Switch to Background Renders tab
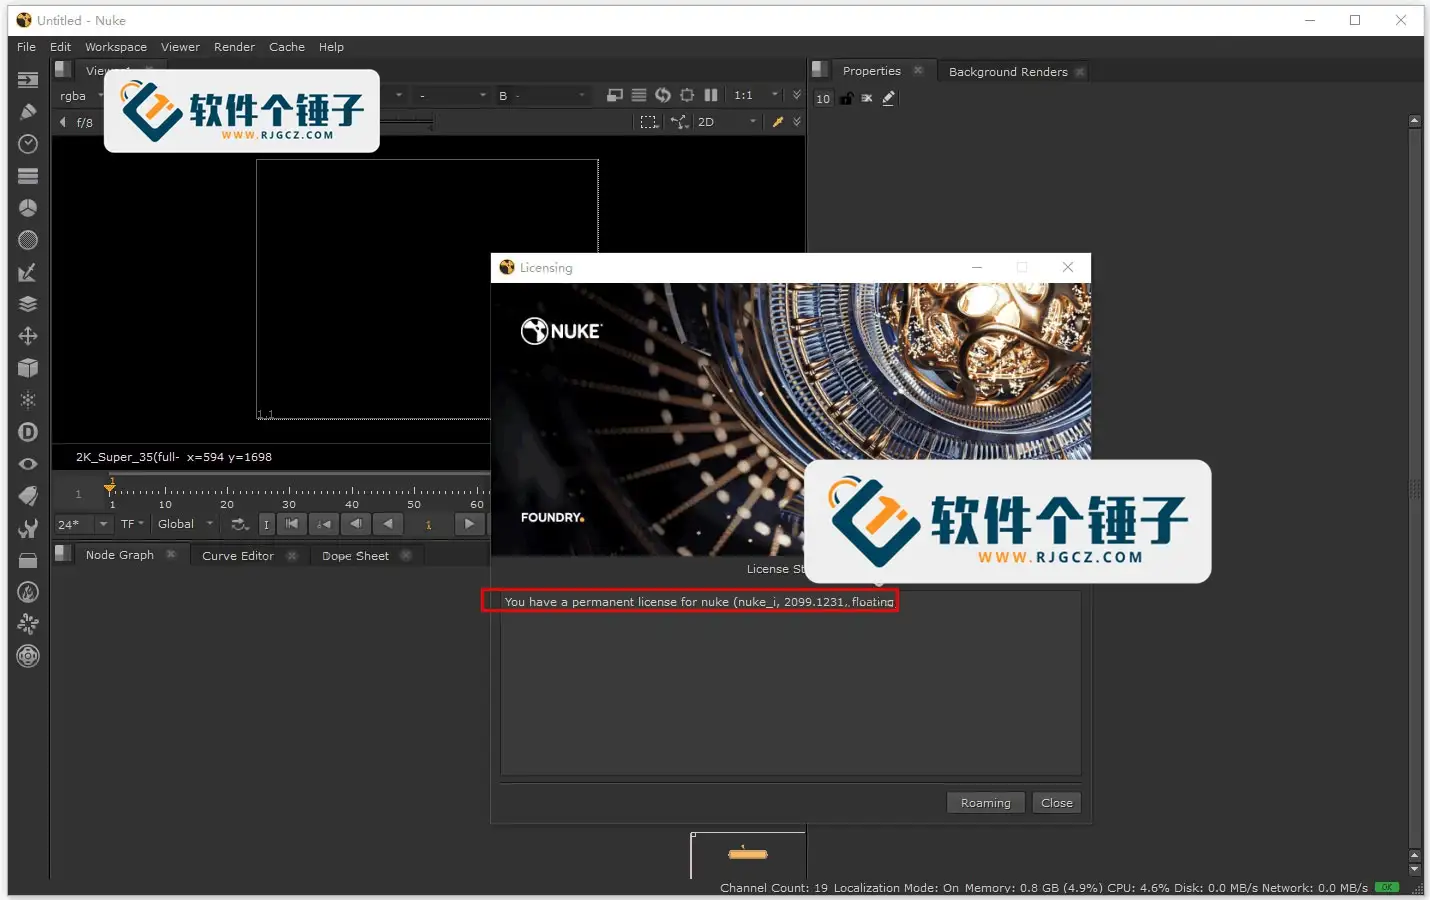This screenshot has width=1430, height=900. pos(1008,72)
